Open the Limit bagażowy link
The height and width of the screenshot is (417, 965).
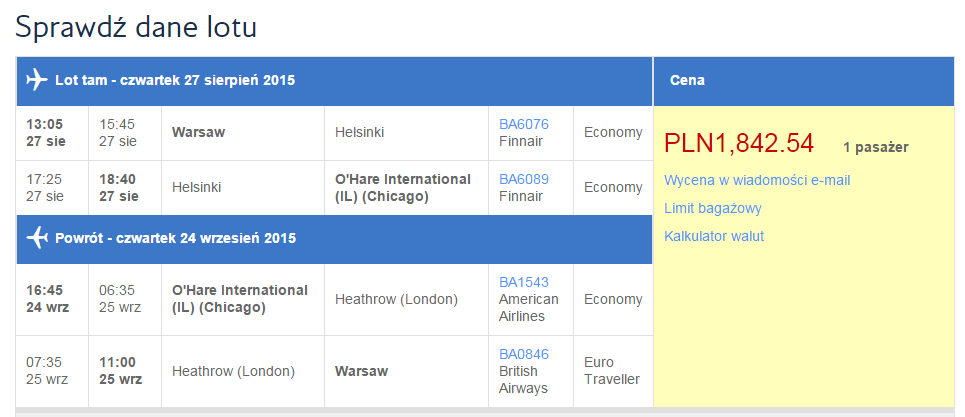pyautogui.click(x=713, y=208)
